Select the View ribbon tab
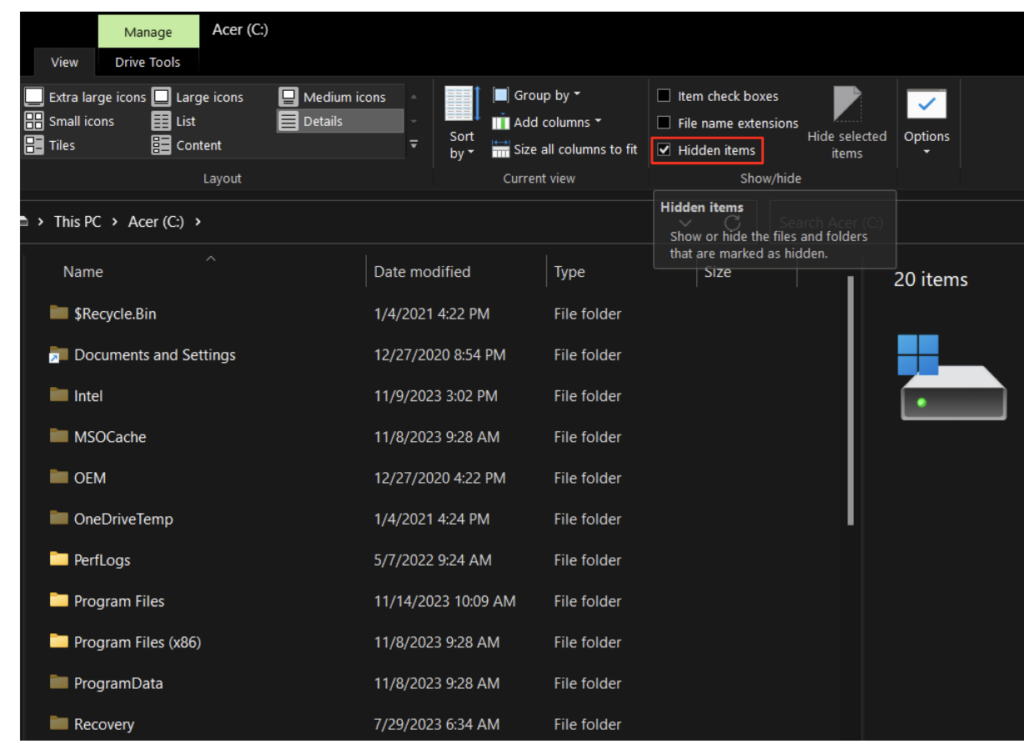The image size is (1024, 749). click(63, 62)
